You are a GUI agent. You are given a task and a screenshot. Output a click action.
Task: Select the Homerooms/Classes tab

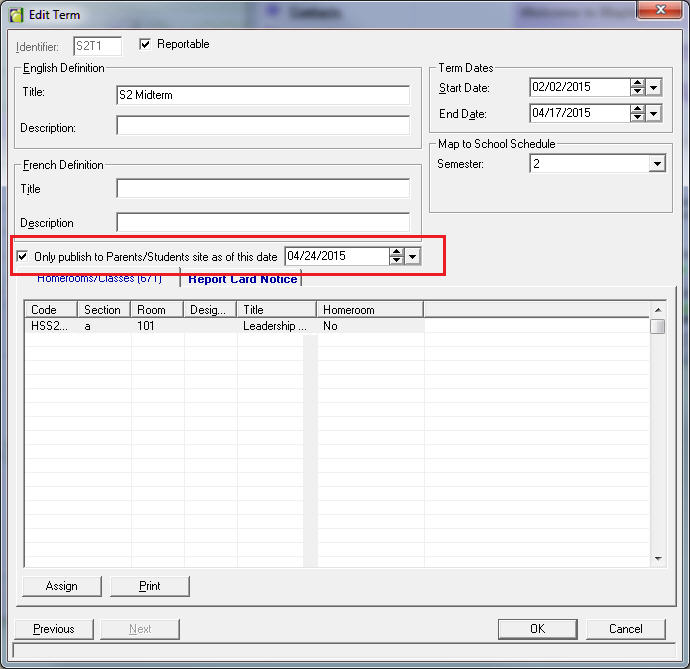click(x=99, y=279)
